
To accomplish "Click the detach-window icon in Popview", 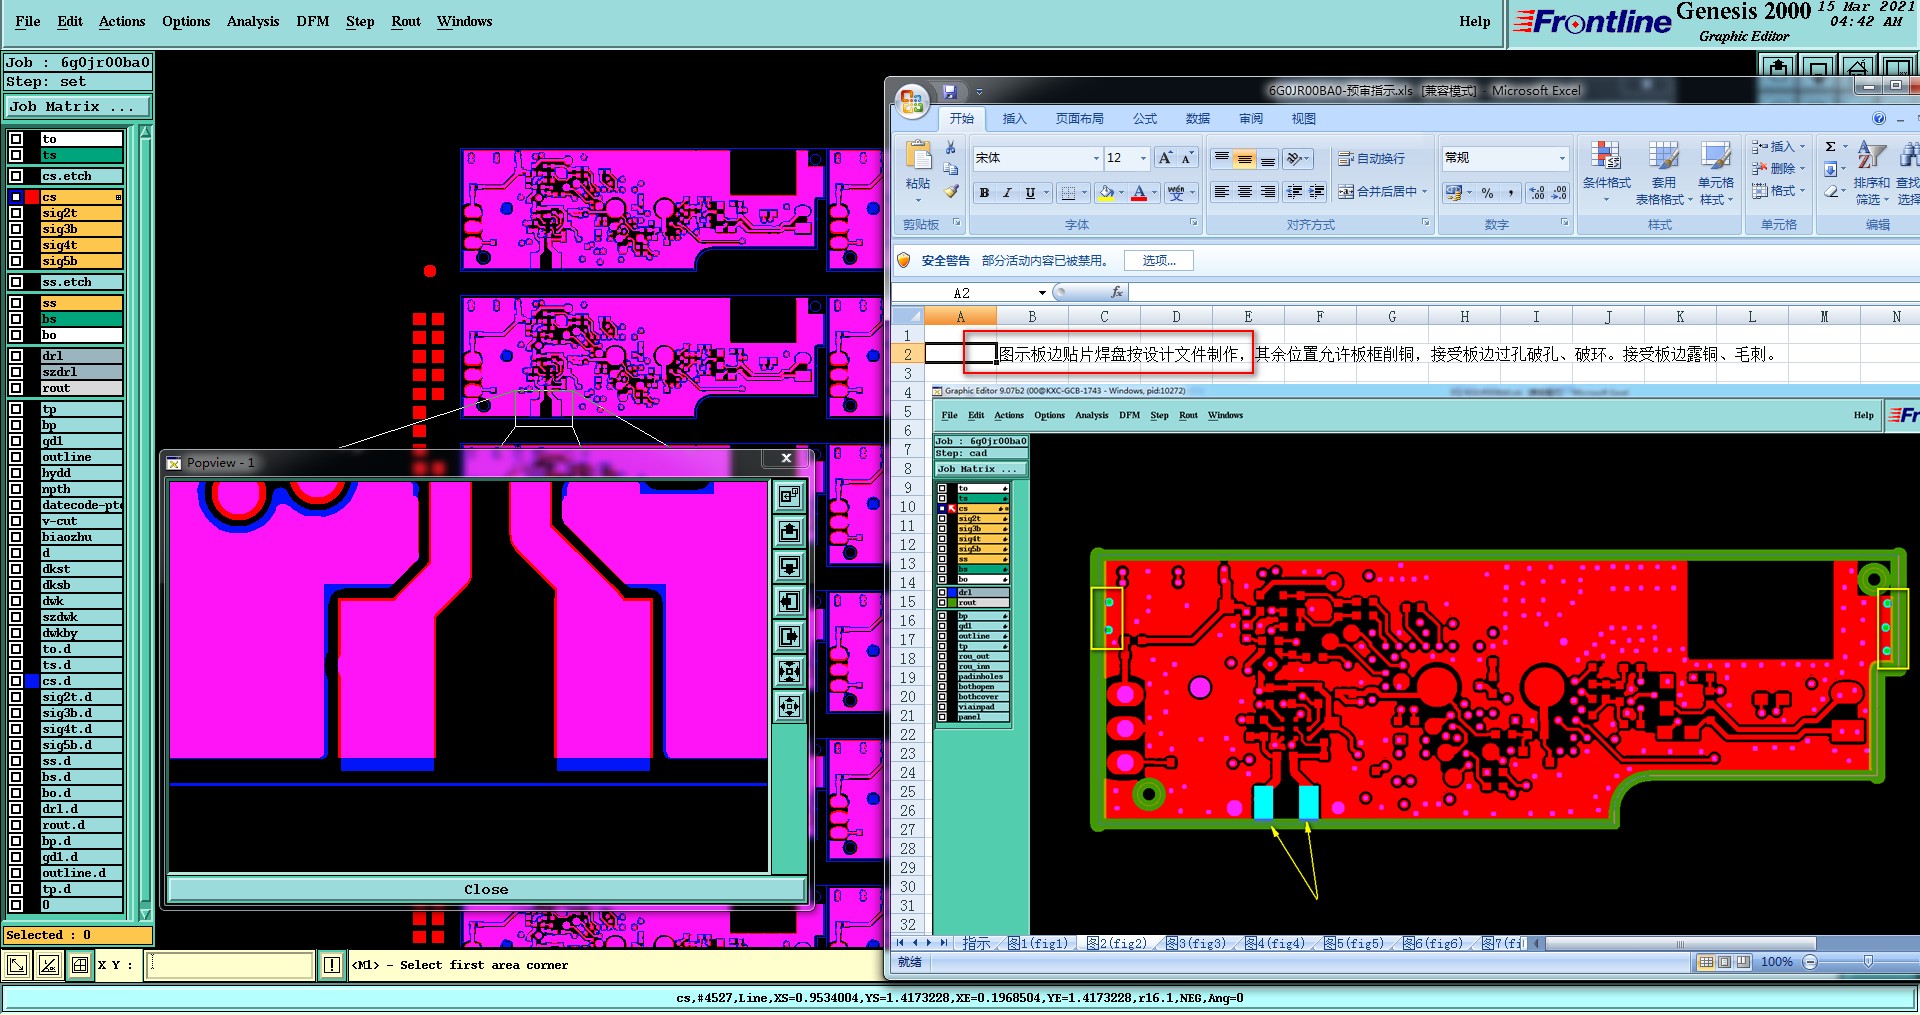I will (x=789, y=496).
